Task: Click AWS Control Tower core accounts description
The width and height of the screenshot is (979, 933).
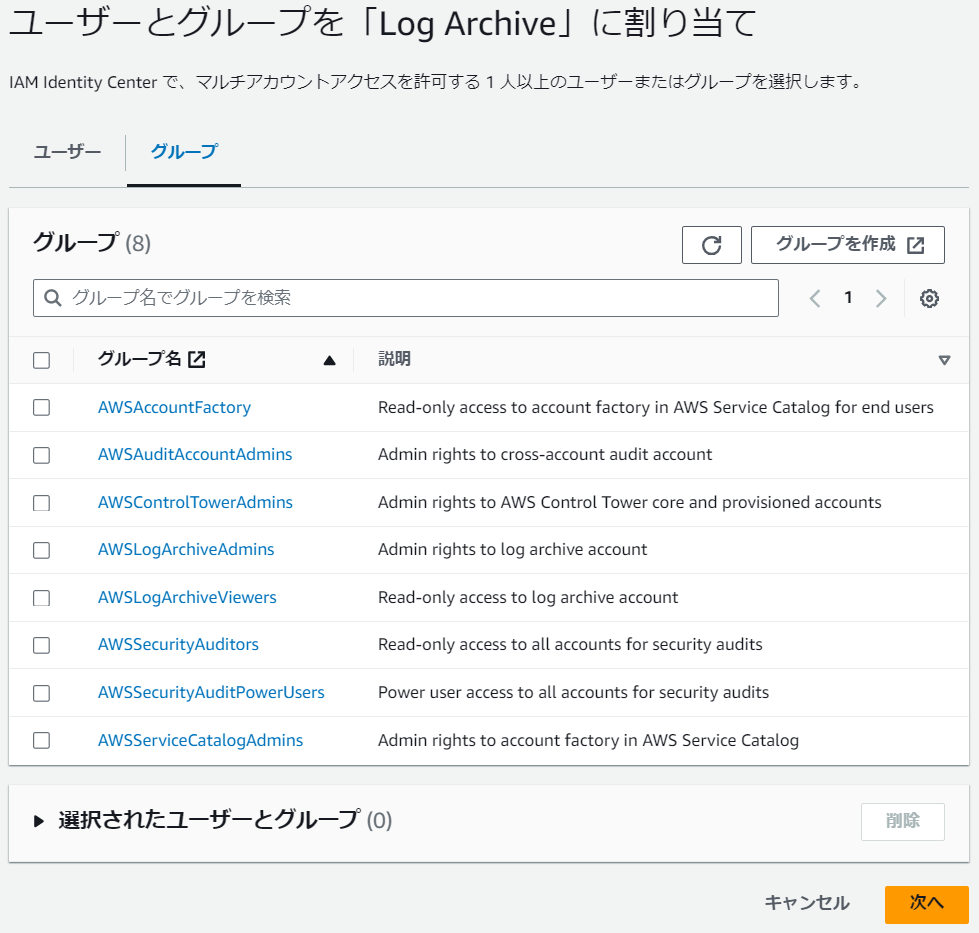Action: 629,503
